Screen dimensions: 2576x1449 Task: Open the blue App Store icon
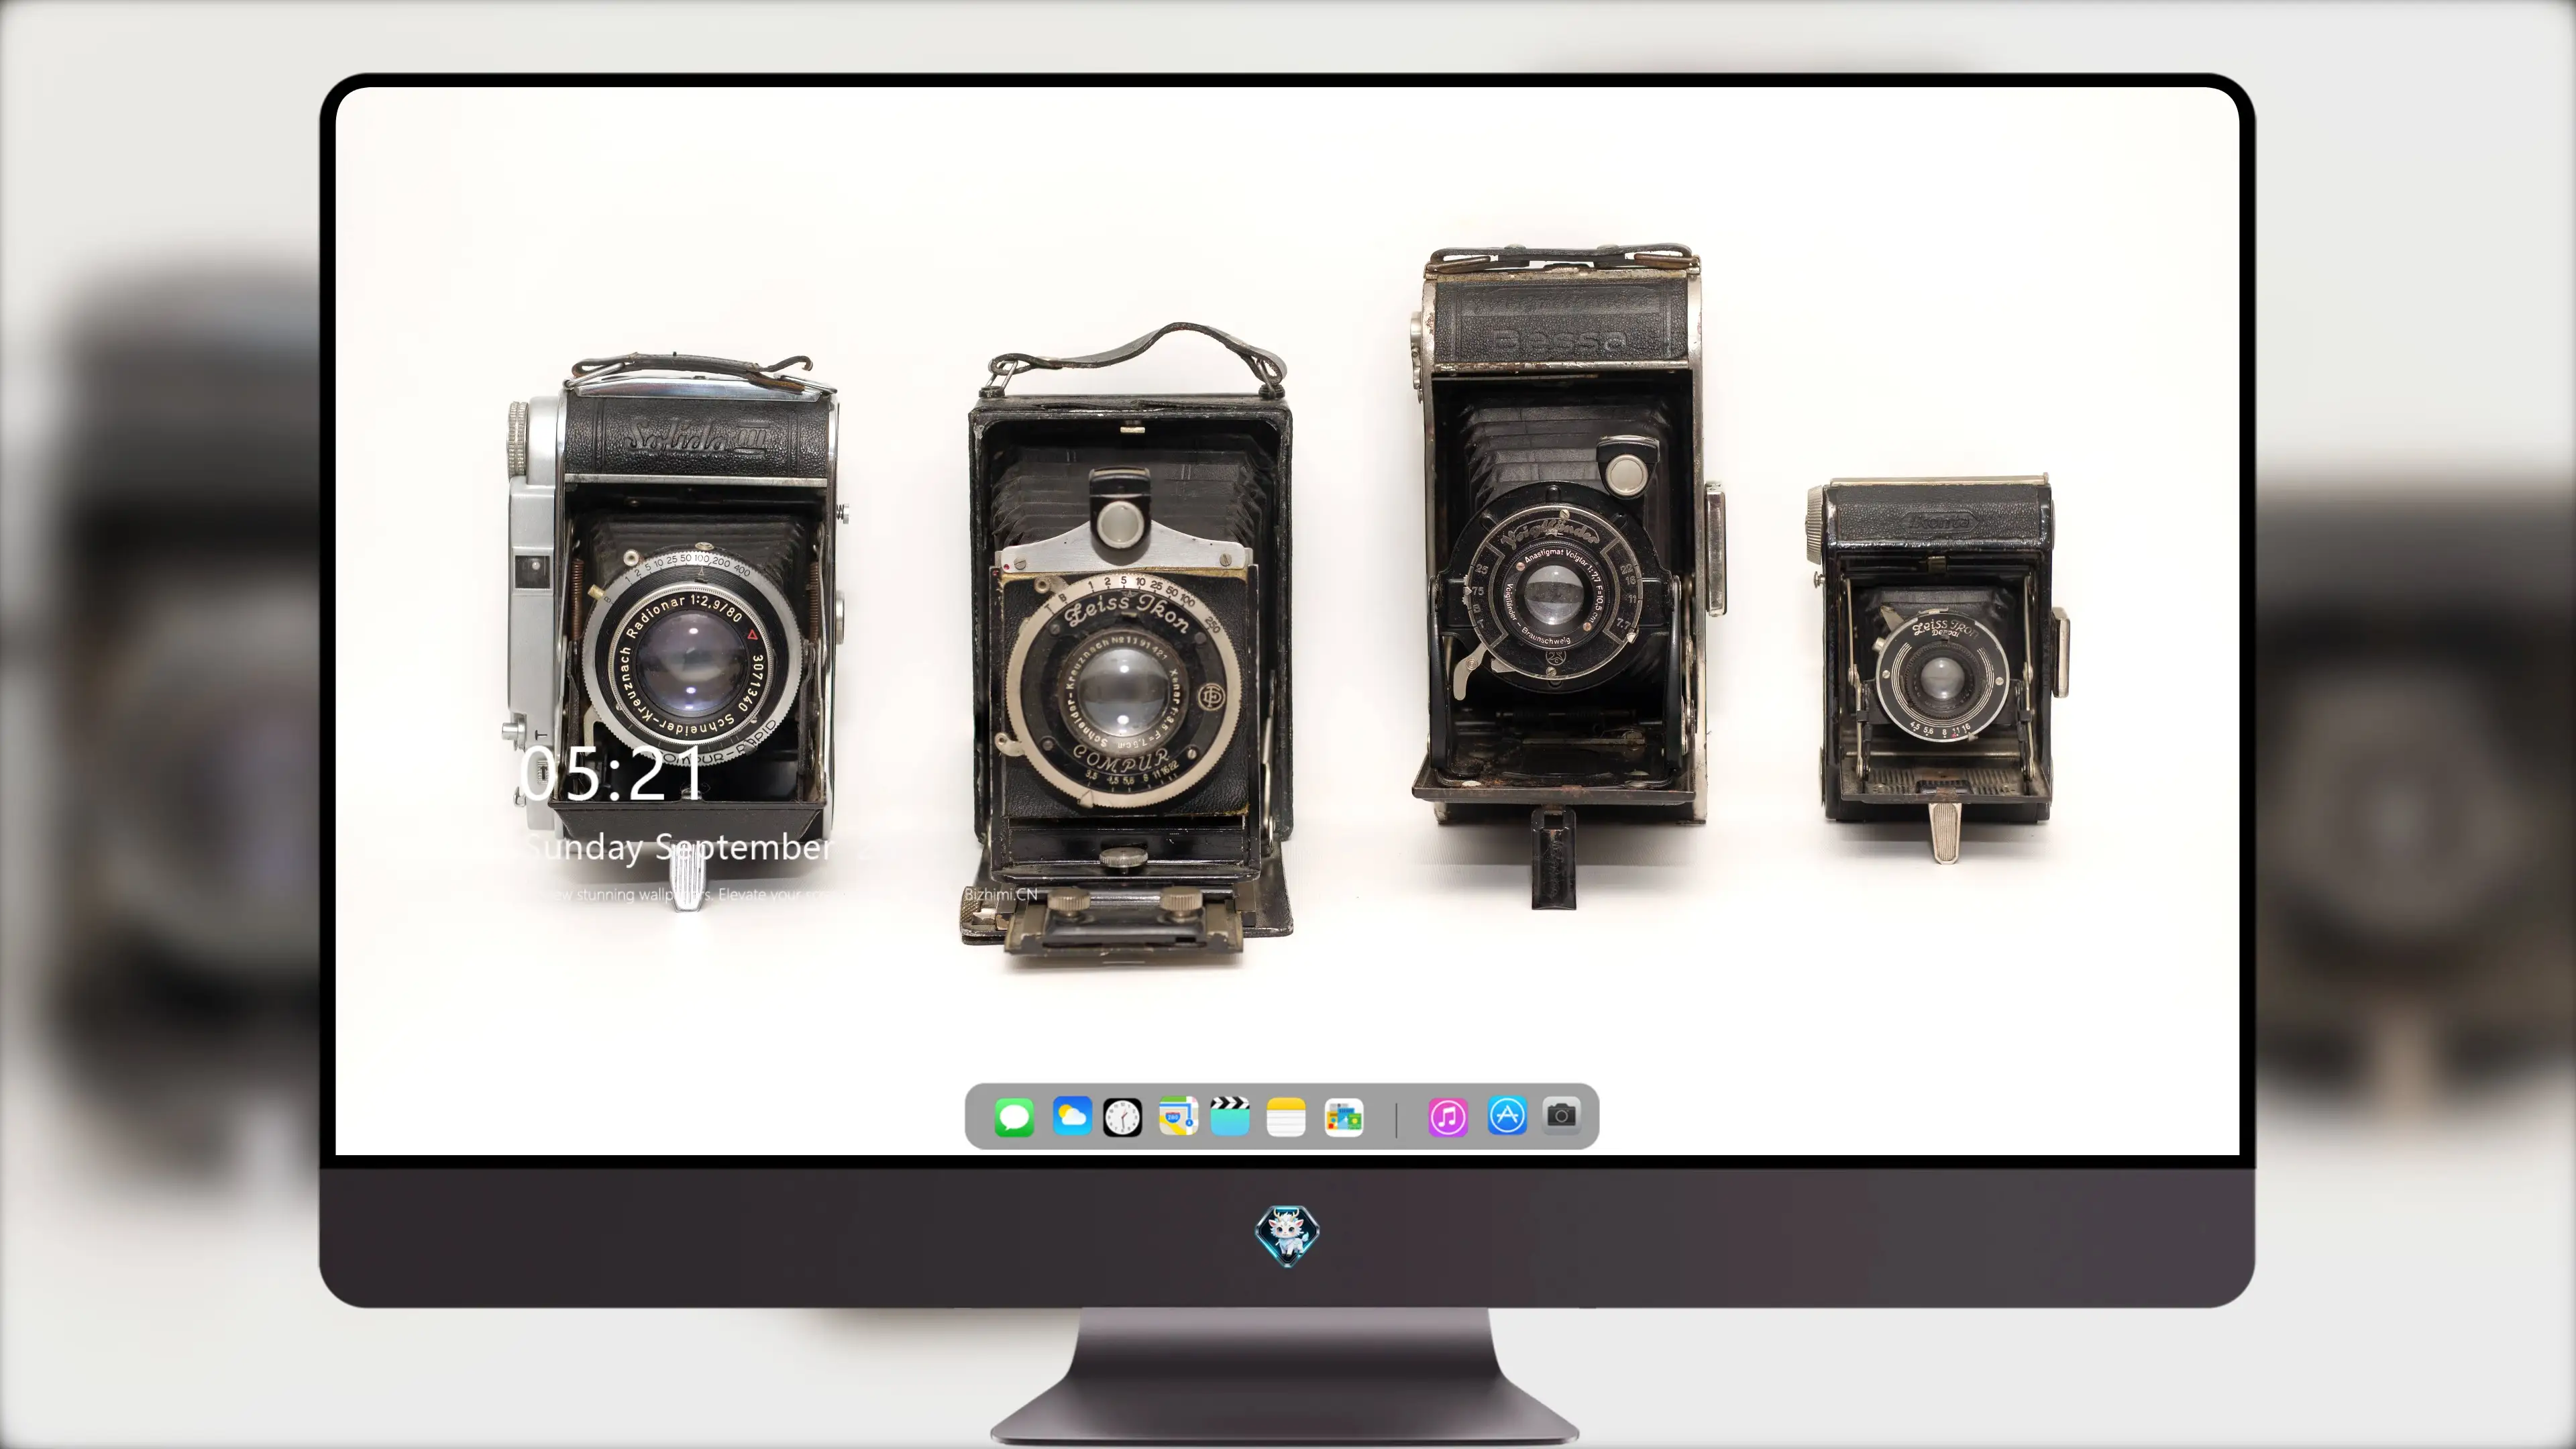(1507, 1116)
